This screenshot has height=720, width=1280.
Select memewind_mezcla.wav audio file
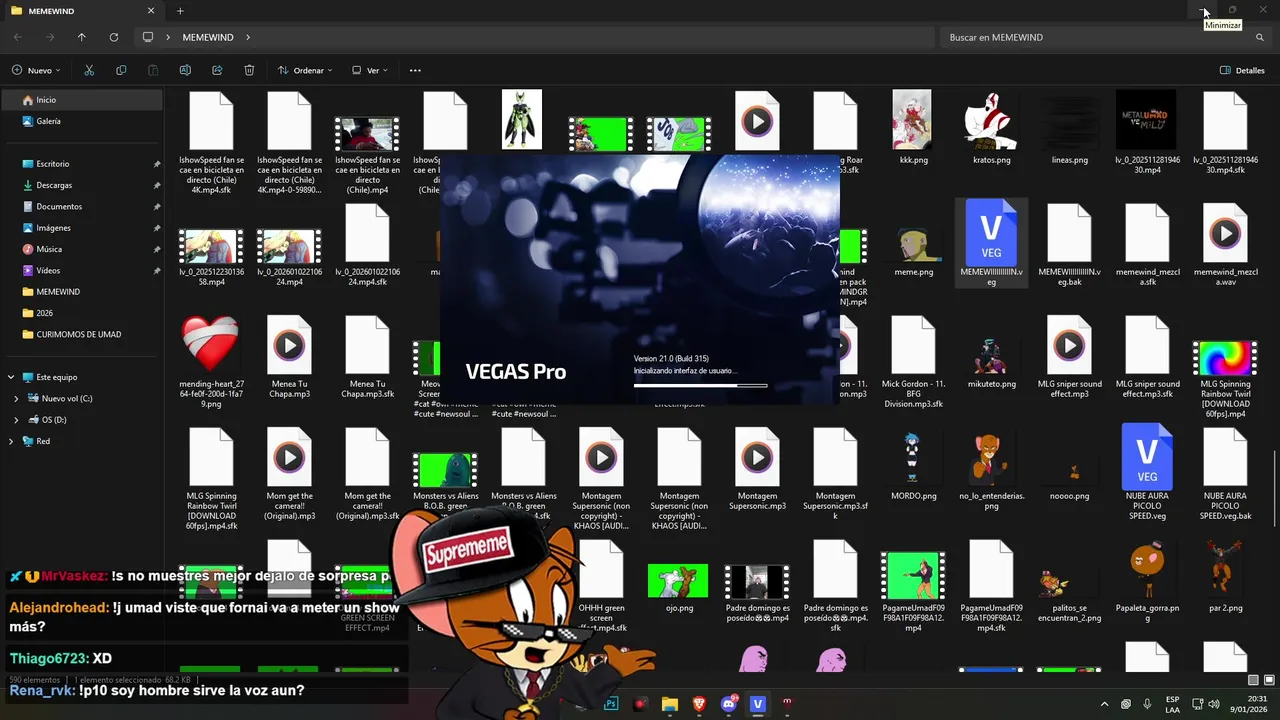tap(1225, 246)
